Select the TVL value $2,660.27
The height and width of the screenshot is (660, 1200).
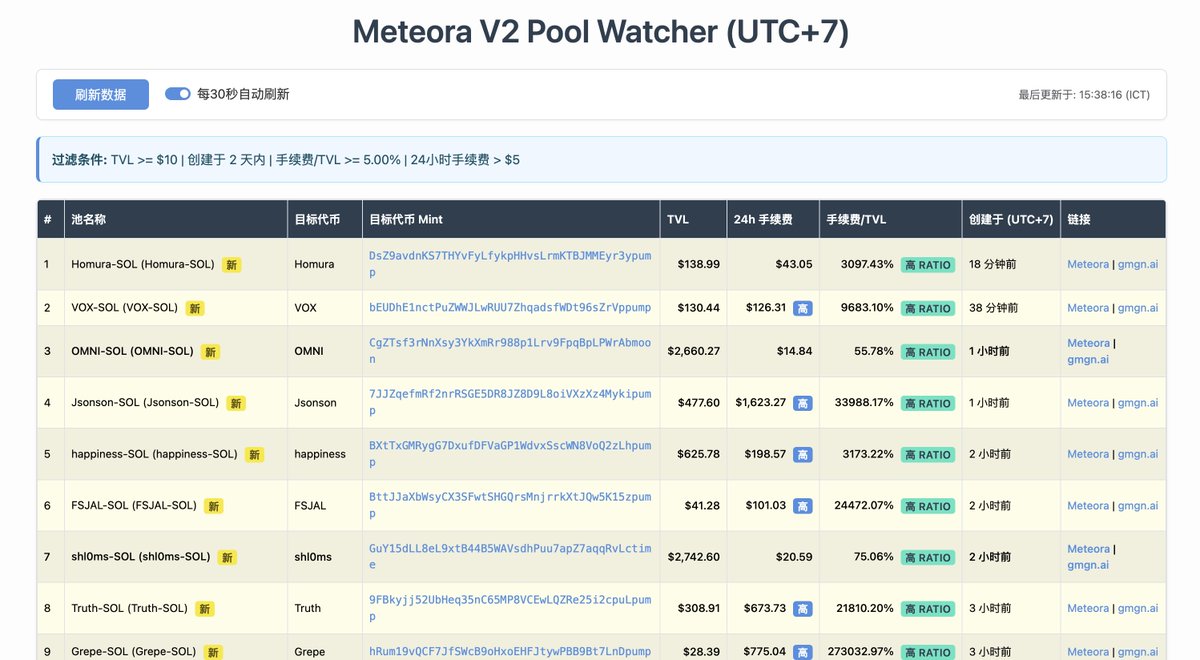pos(693,351)
